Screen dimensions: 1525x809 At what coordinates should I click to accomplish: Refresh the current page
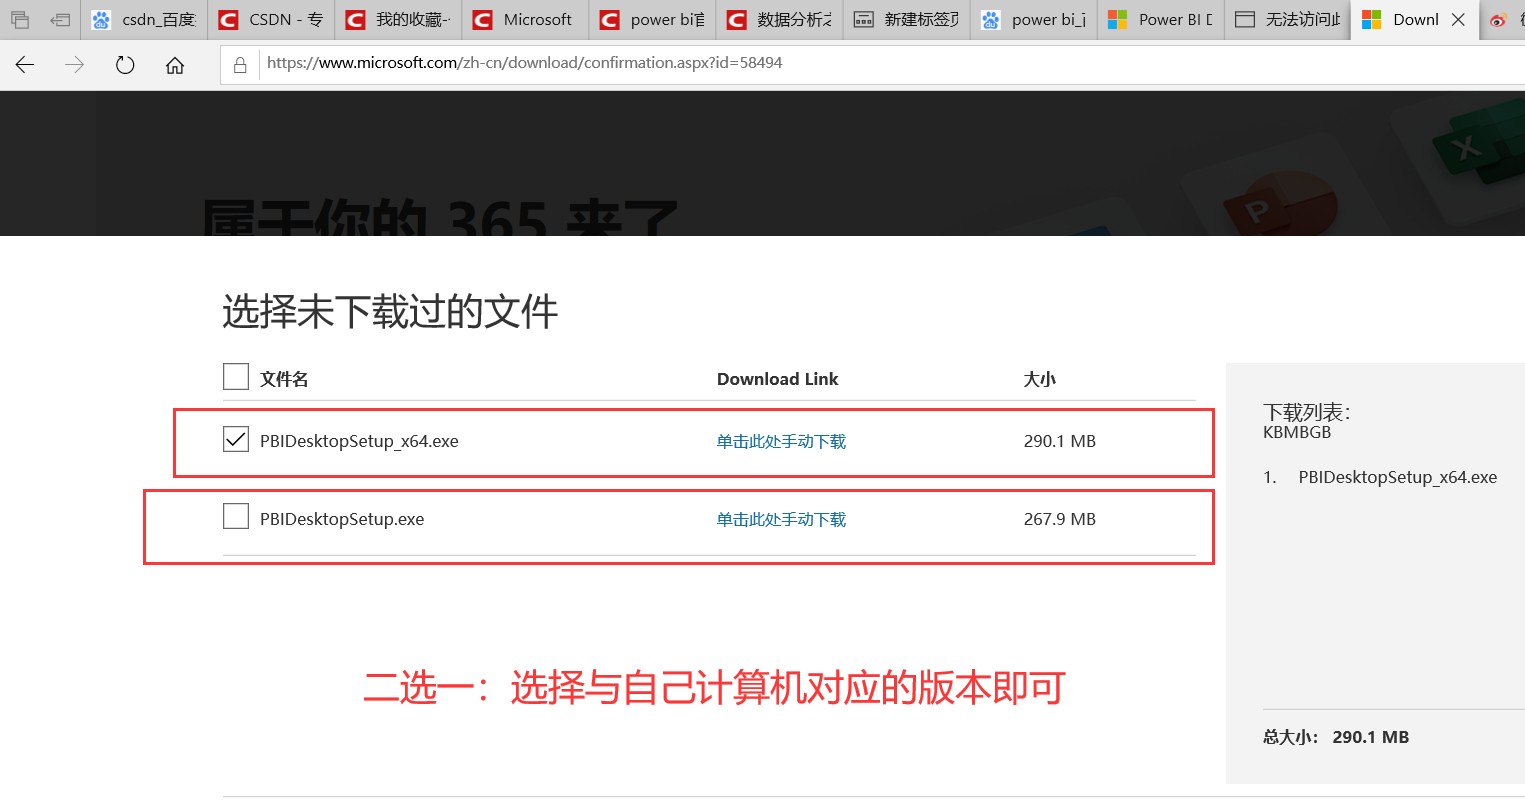coord(125,65)
